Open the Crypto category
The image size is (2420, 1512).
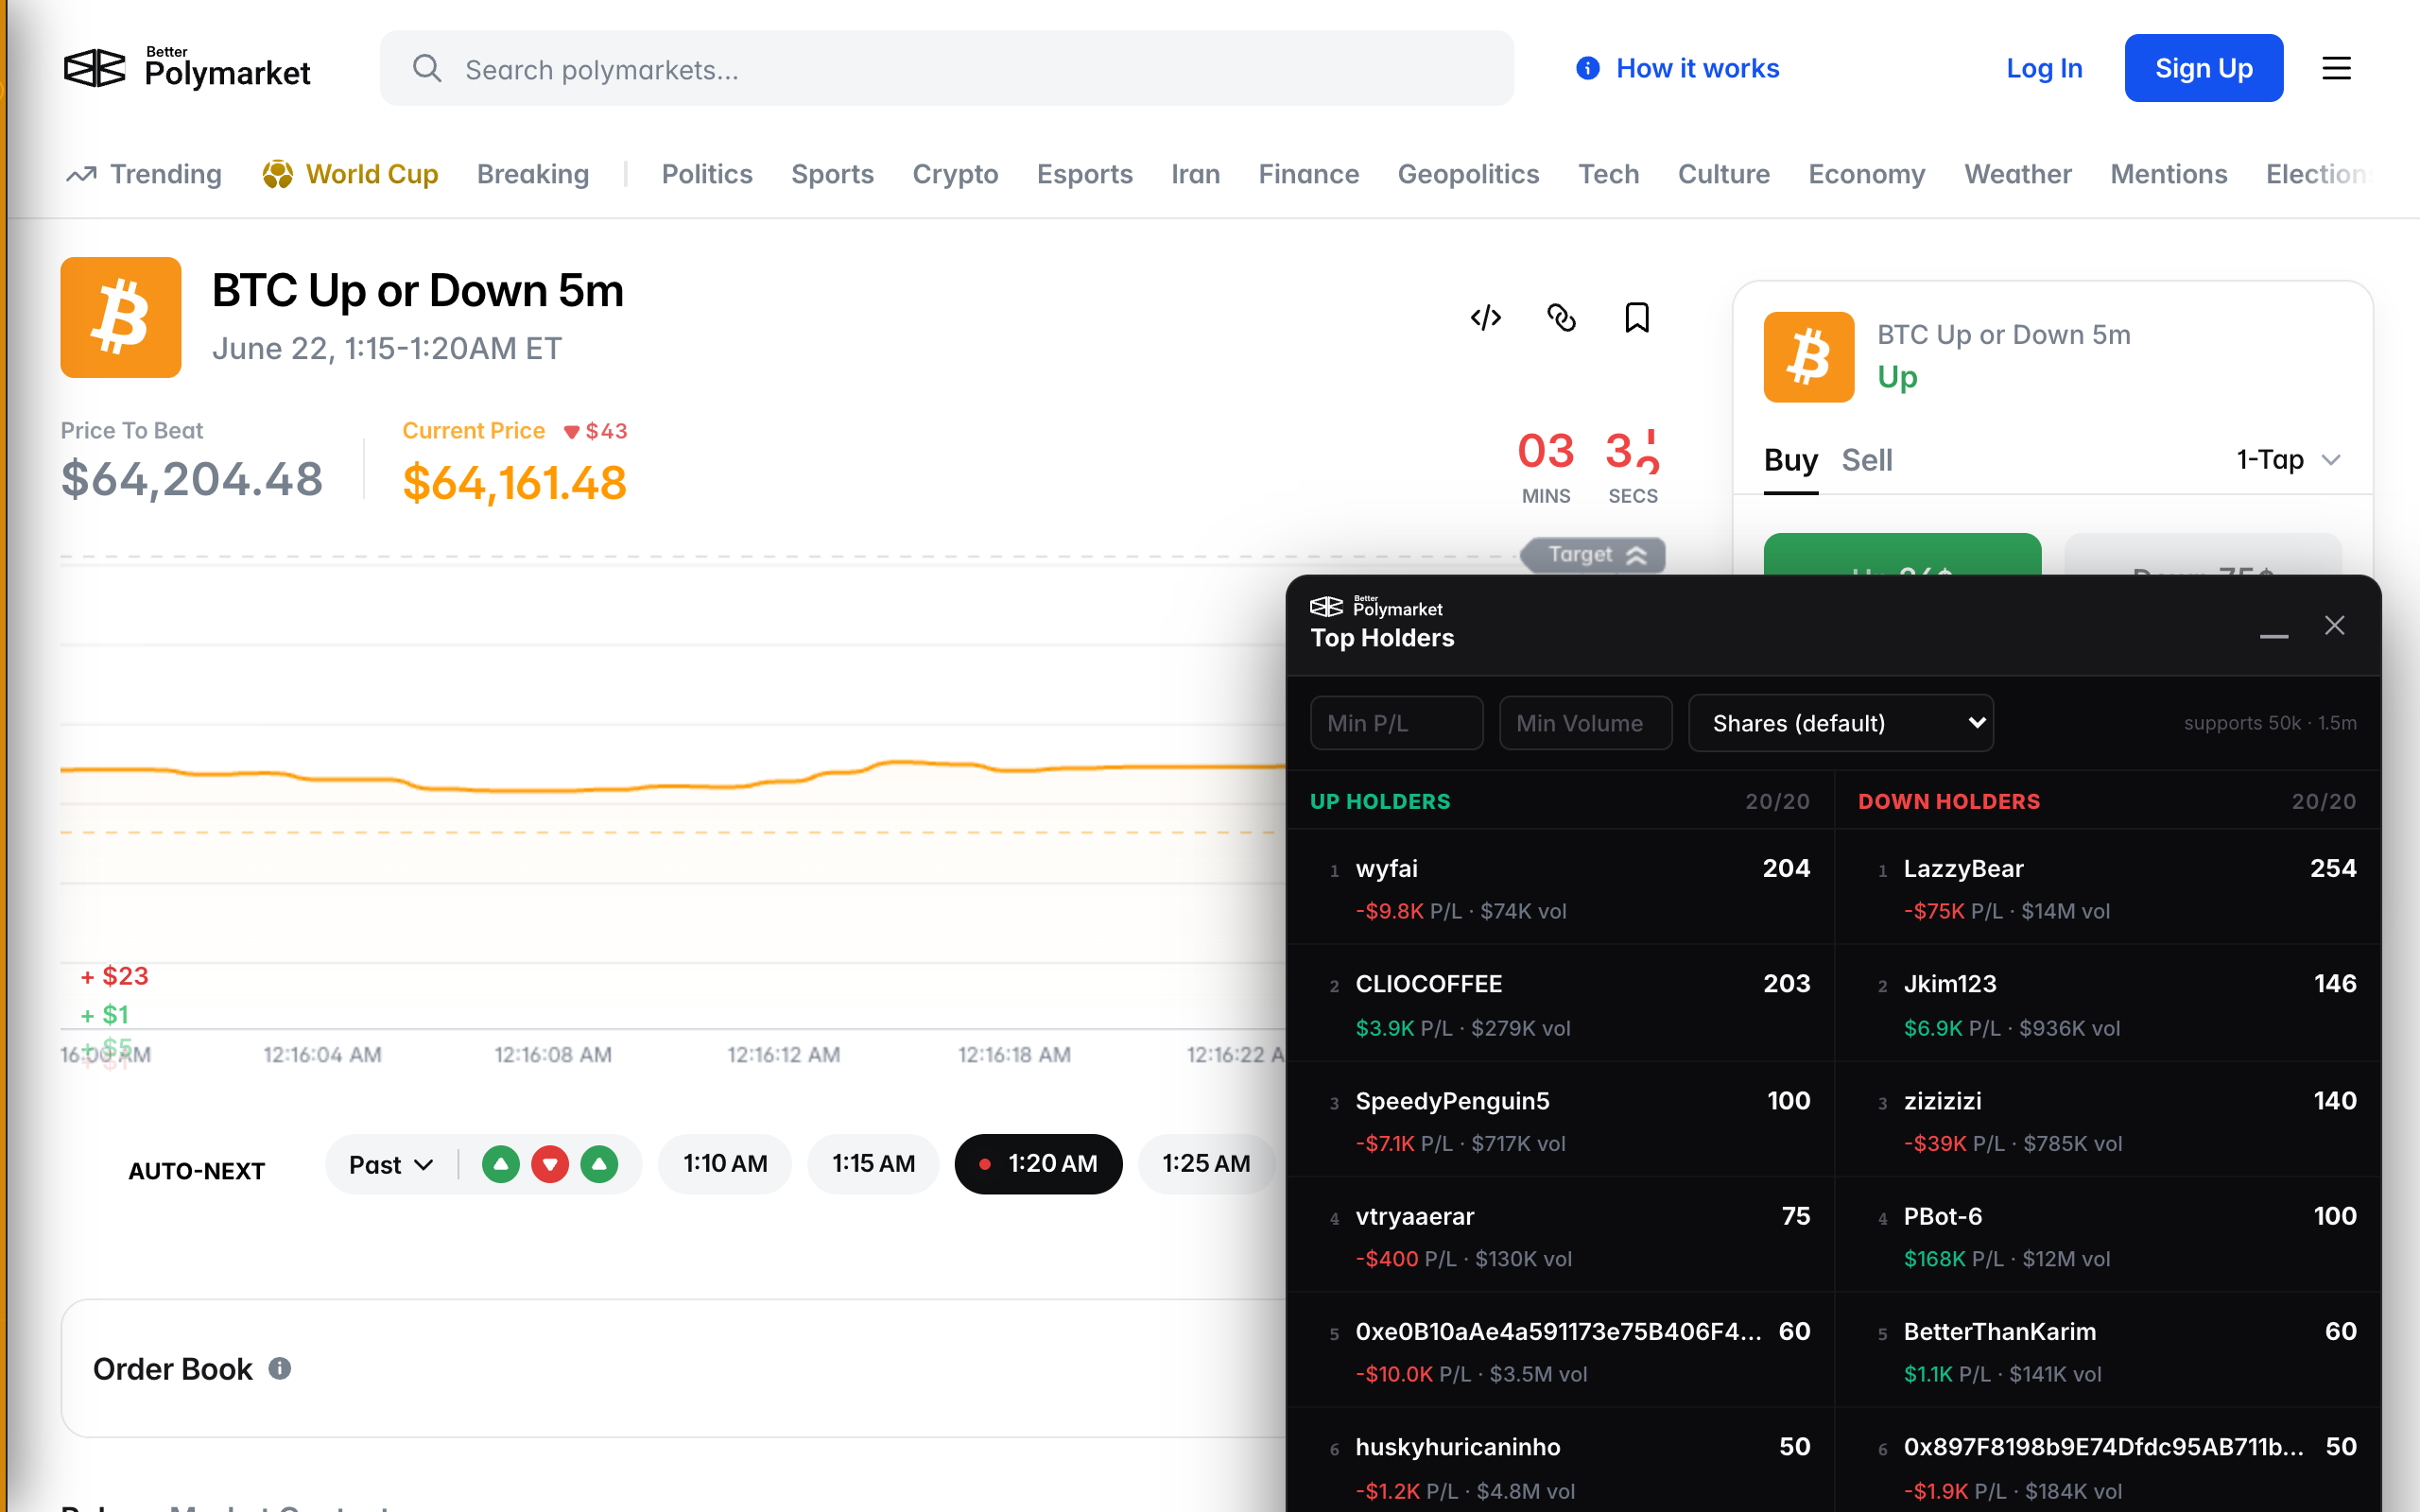pos(955,174)
